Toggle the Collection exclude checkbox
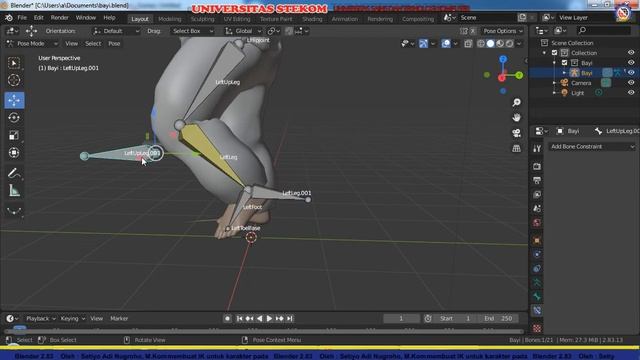This screenshot has width=640, height=360. pyautogui.click(x=554, y=53)
